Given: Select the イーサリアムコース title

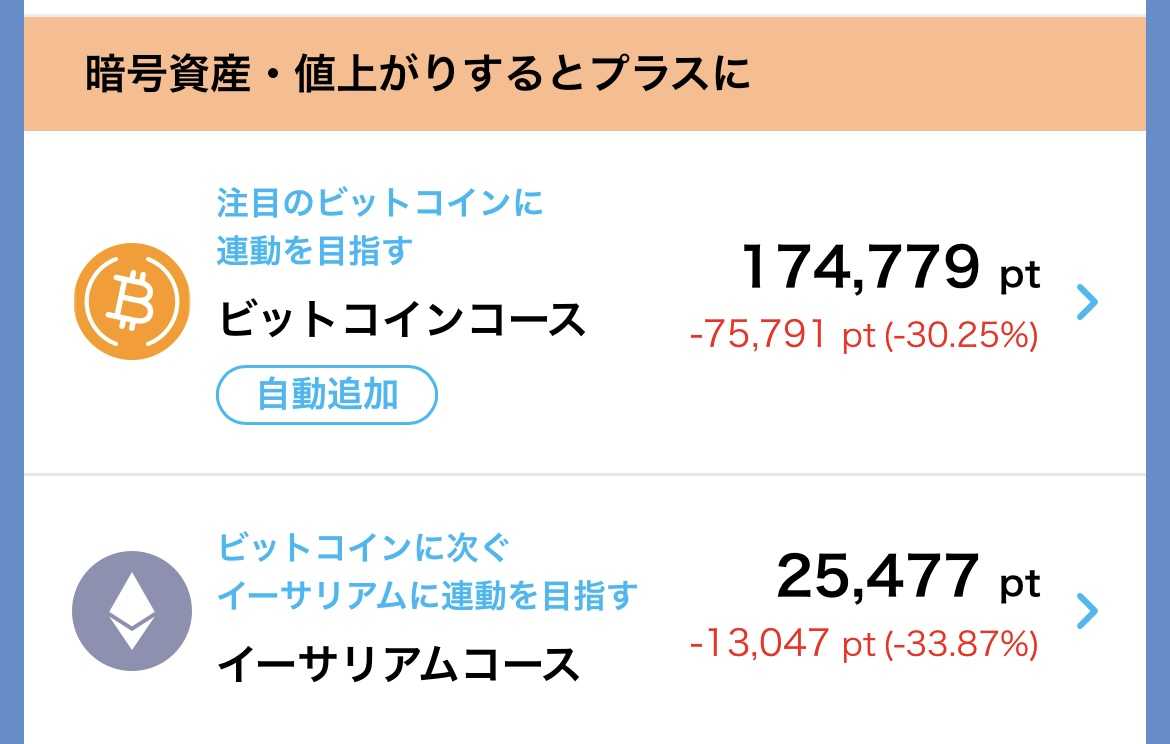Looking at the screenshot, I should pos(399,664).
